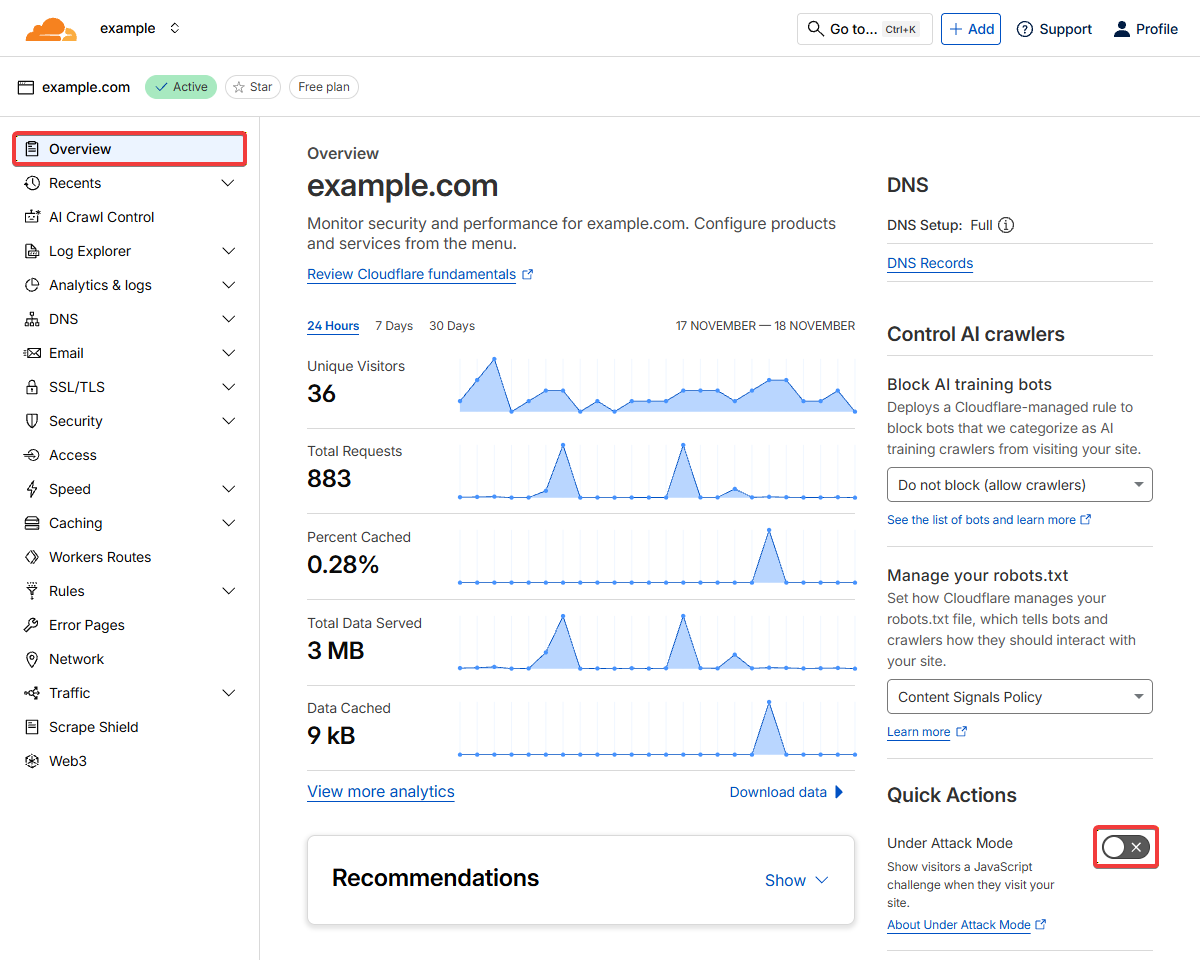
Task: Open the Web3 section icon
Action: [x=31, y=761]
